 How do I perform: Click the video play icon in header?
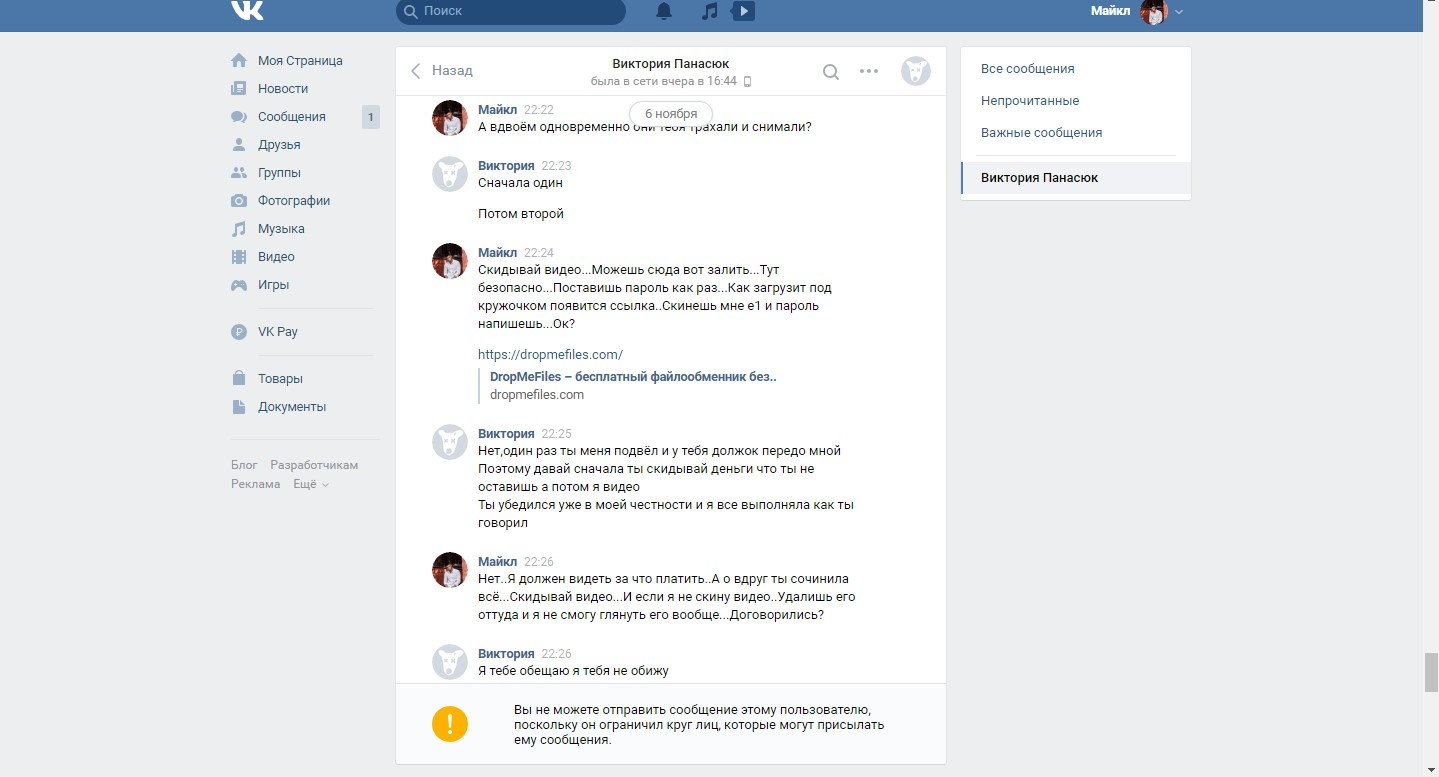pos(743,11)
